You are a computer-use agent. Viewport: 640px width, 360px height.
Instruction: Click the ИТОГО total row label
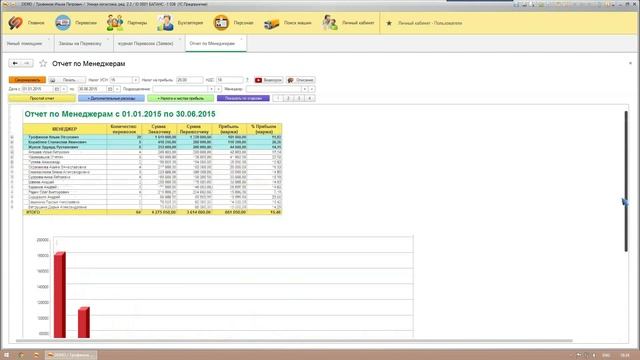point(33,212)
